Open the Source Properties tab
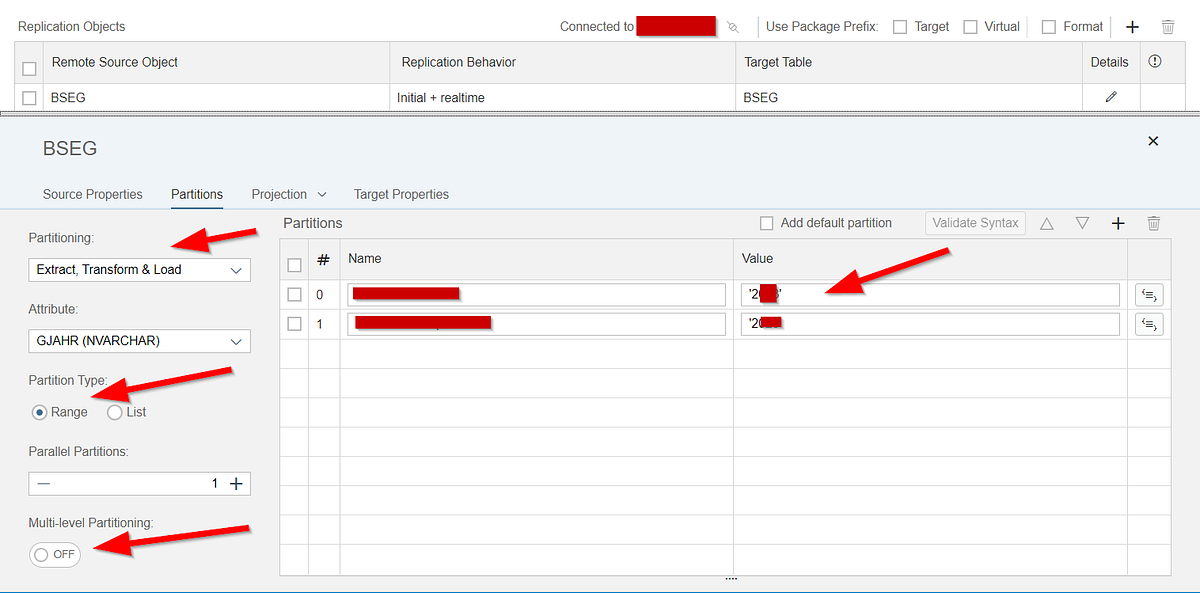 pos(92,194)
